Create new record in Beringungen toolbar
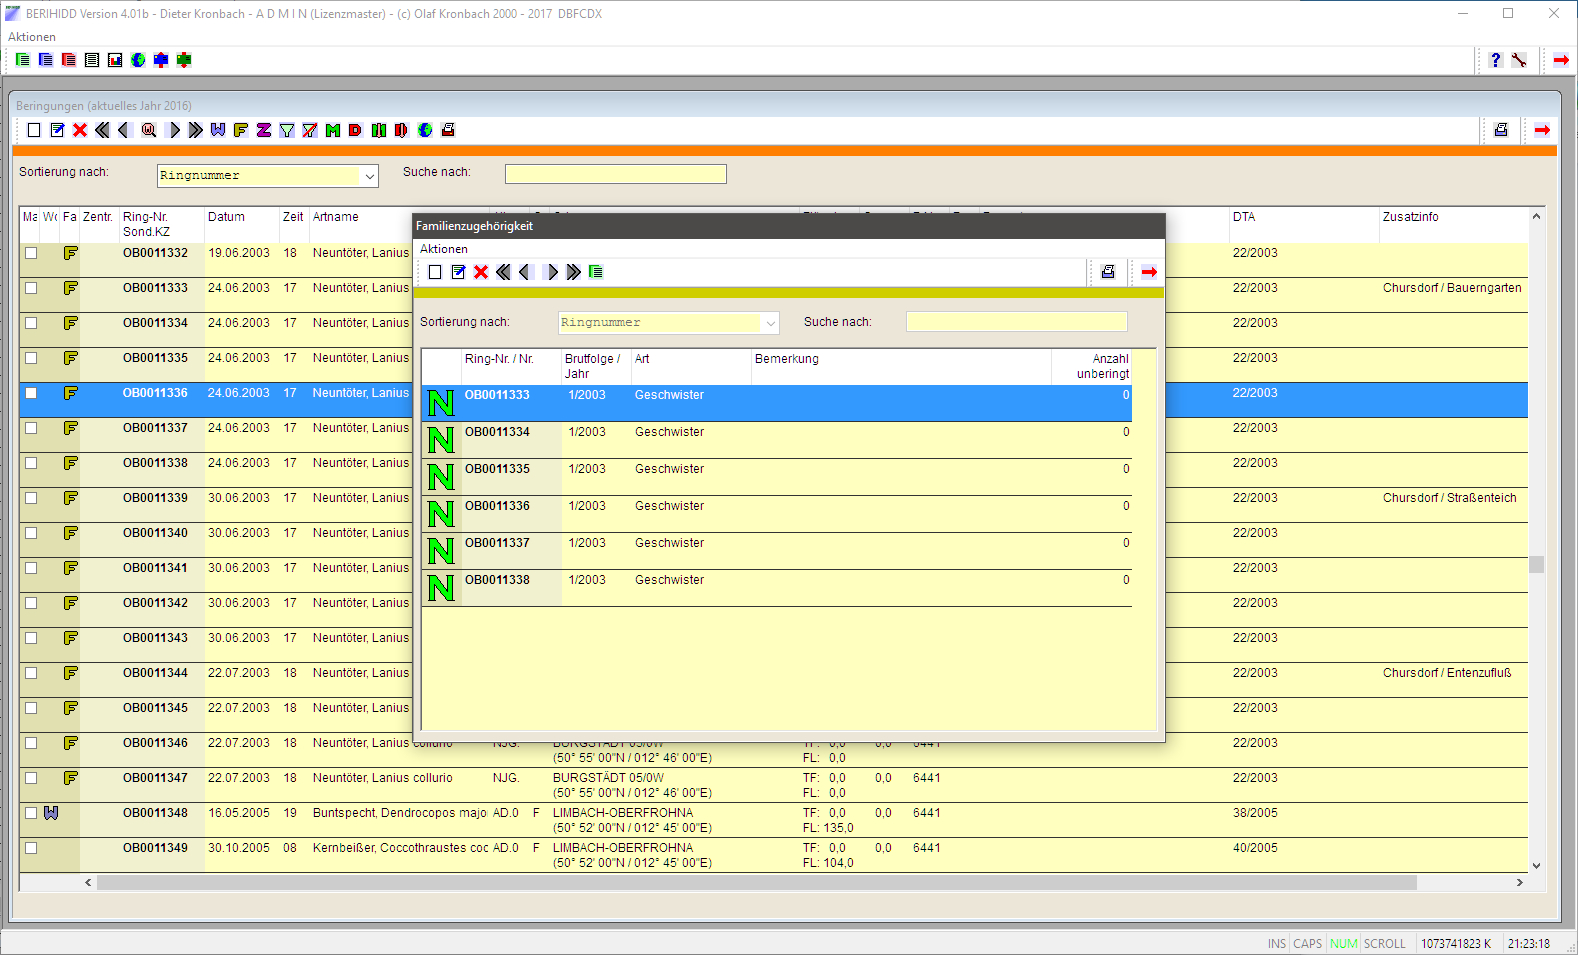Screen dimensions: 1578x955 coord(34,130)
